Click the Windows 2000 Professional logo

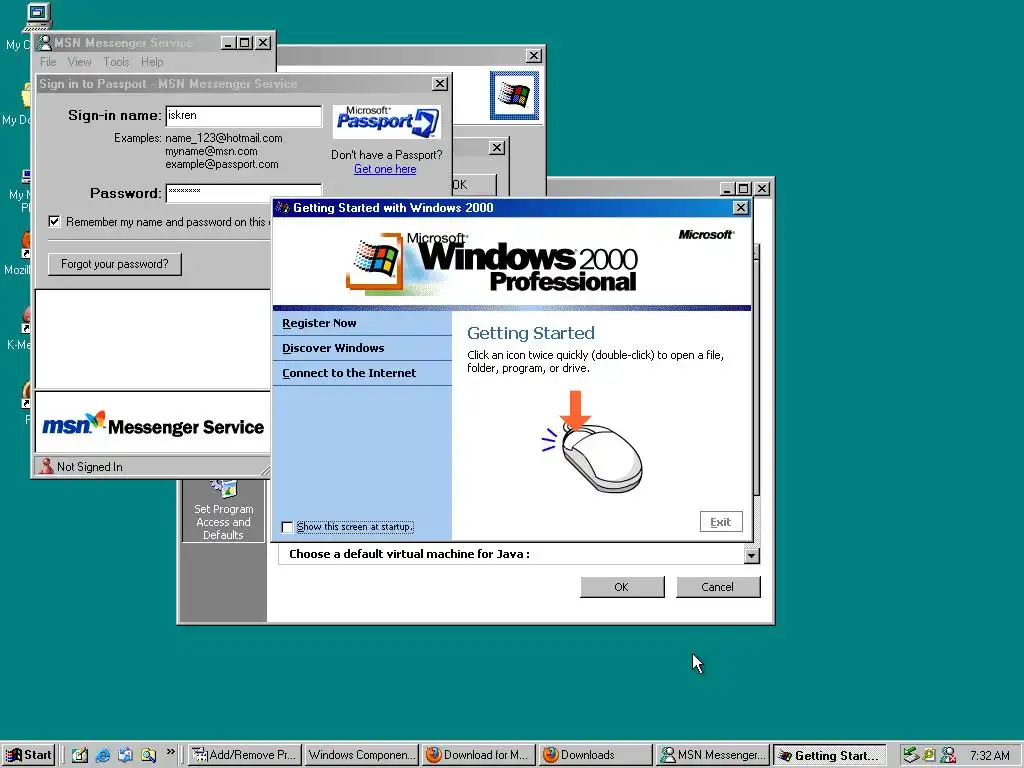point(492,262)
